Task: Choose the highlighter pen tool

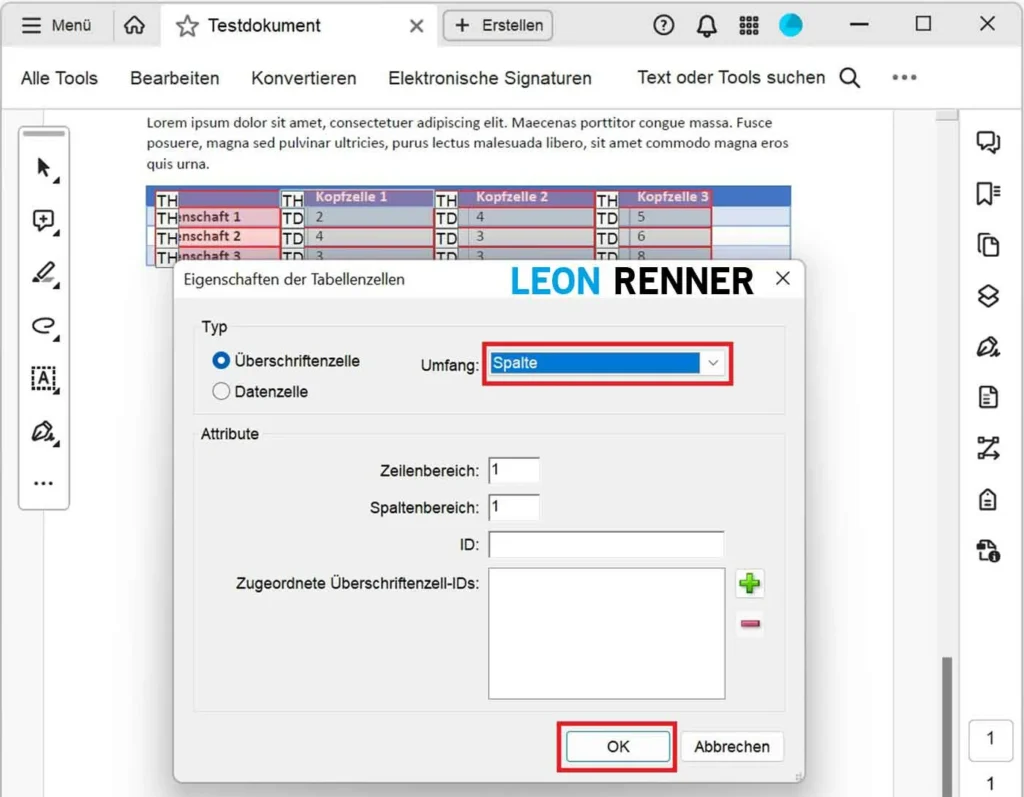Action: pos(44,273)
